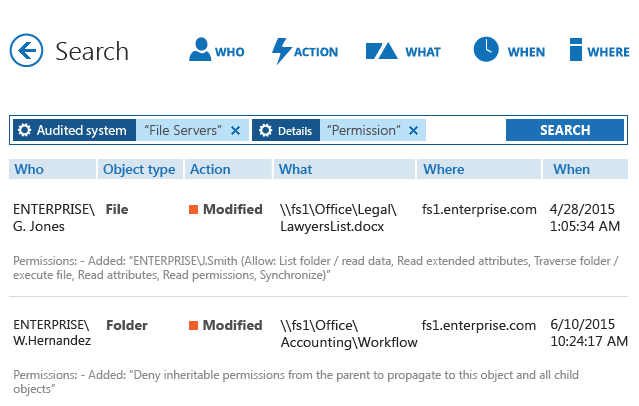Select the ACTION lightning bolt icon
The height and width of the screenshot is (406, 639).
283,50
